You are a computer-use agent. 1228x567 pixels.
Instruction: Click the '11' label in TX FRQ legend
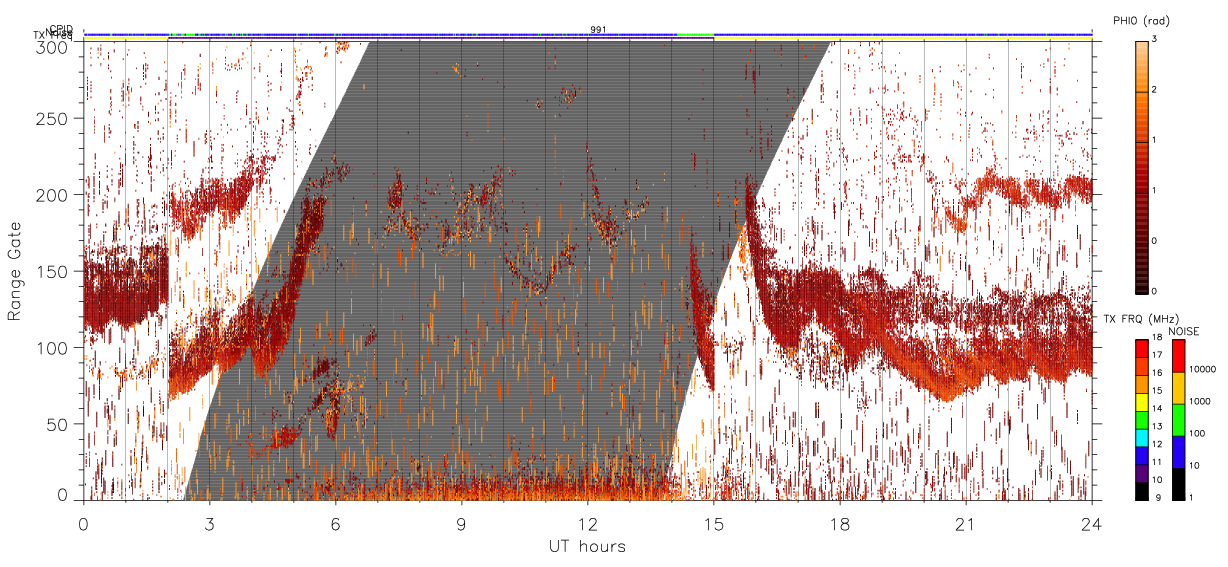click(1156, 462)
